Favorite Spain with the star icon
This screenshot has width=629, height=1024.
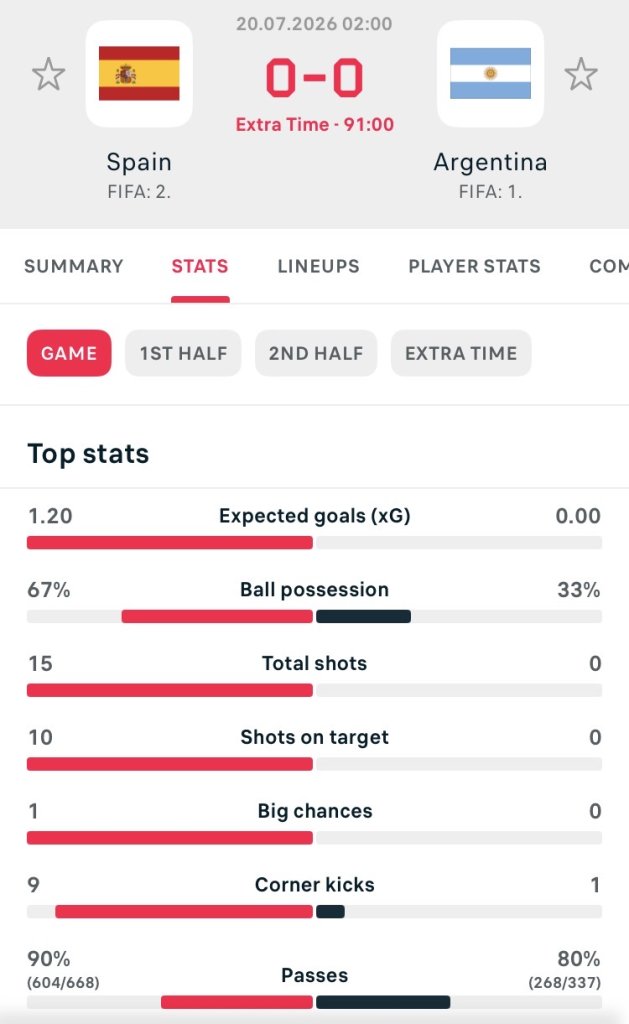point(49,74)
